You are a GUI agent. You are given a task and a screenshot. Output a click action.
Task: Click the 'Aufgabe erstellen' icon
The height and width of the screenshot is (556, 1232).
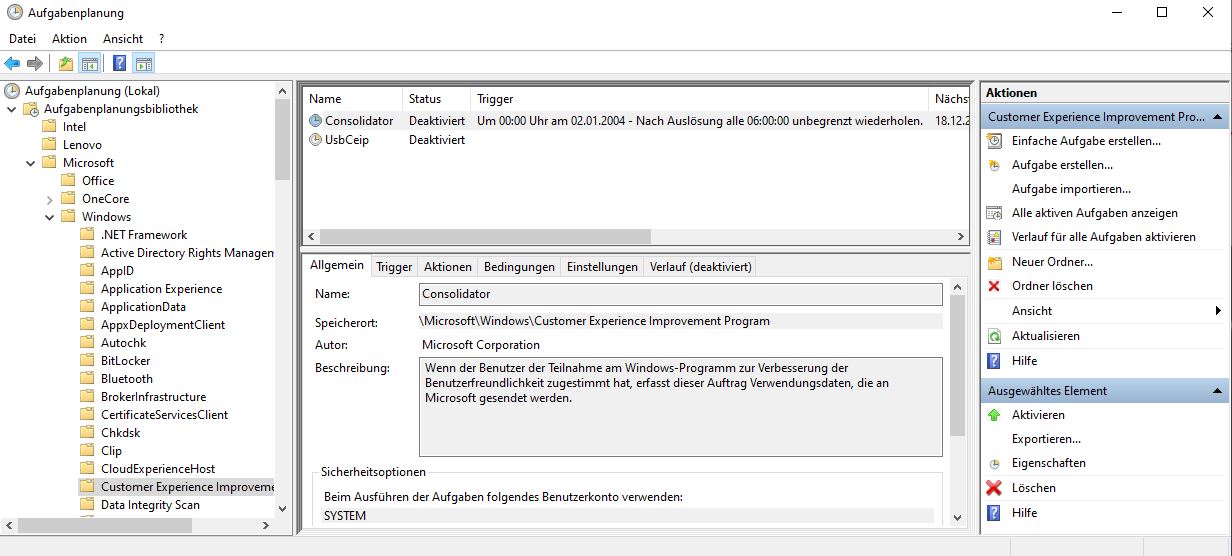[x=994, y=165]
